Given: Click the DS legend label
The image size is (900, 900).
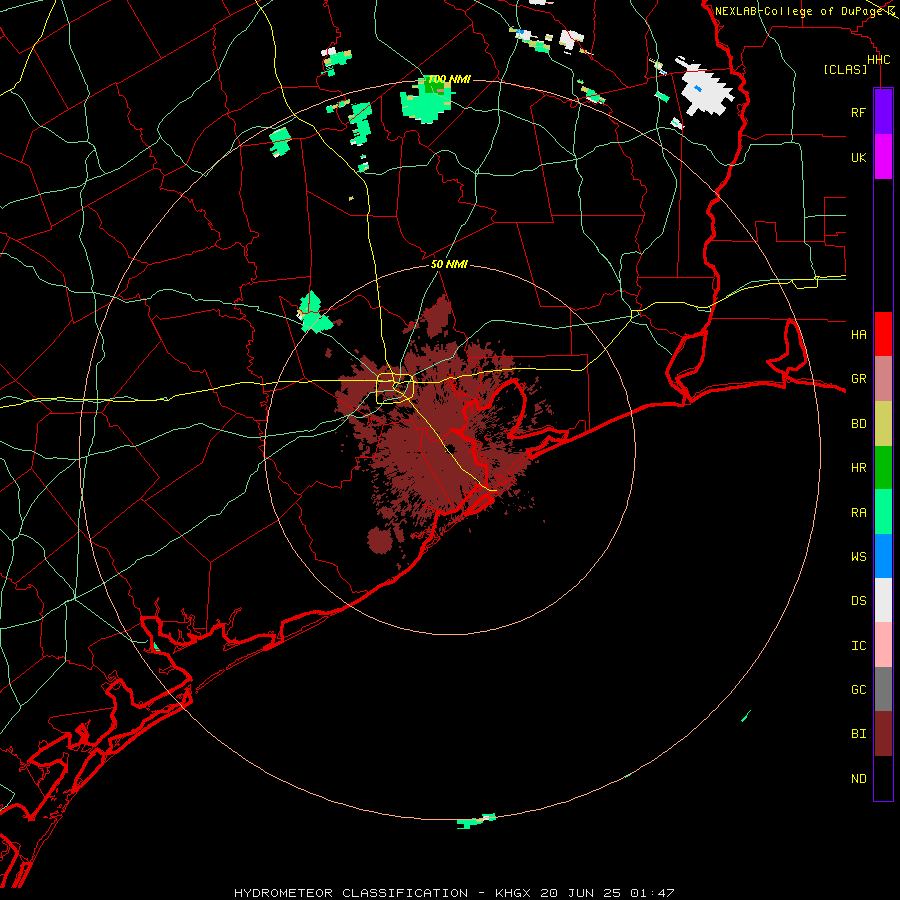Looking at the screenshot, I should tap(858, 601).
